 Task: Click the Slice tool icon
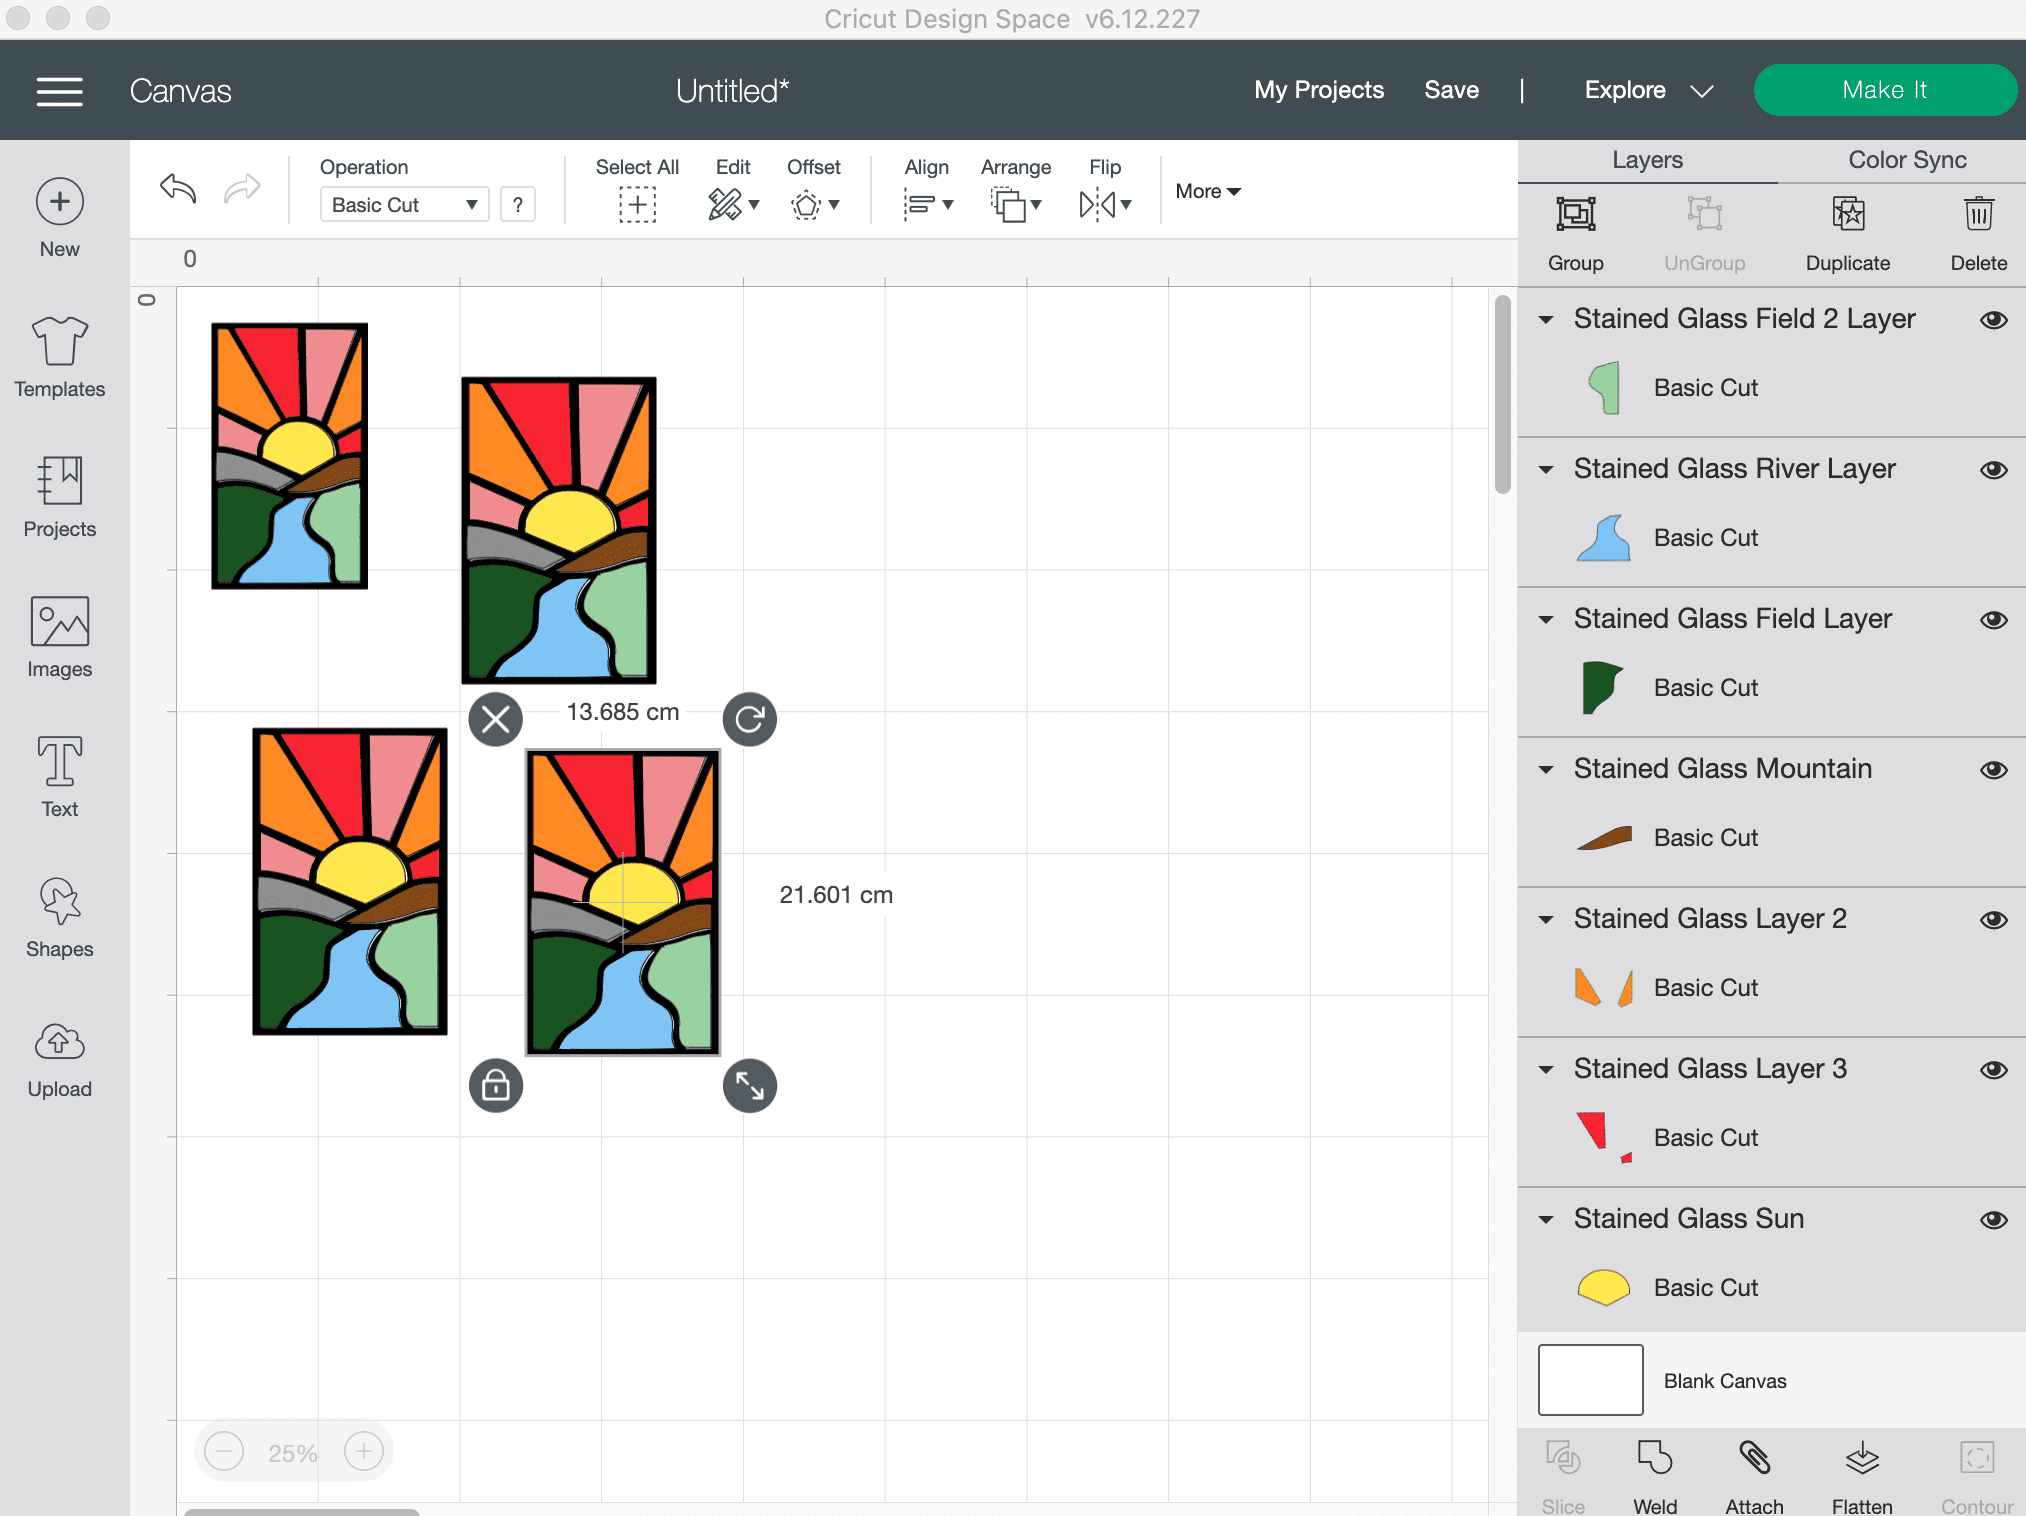coord(1563,1460)
